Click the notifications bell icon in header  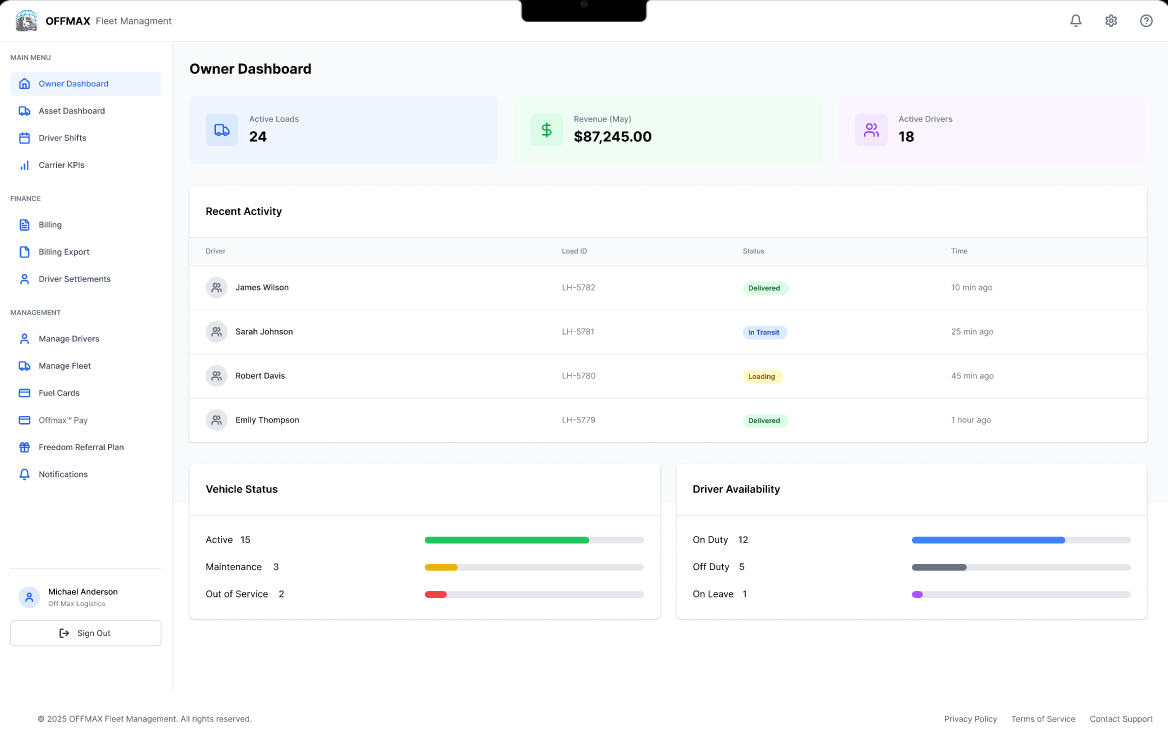point(1076,21)
